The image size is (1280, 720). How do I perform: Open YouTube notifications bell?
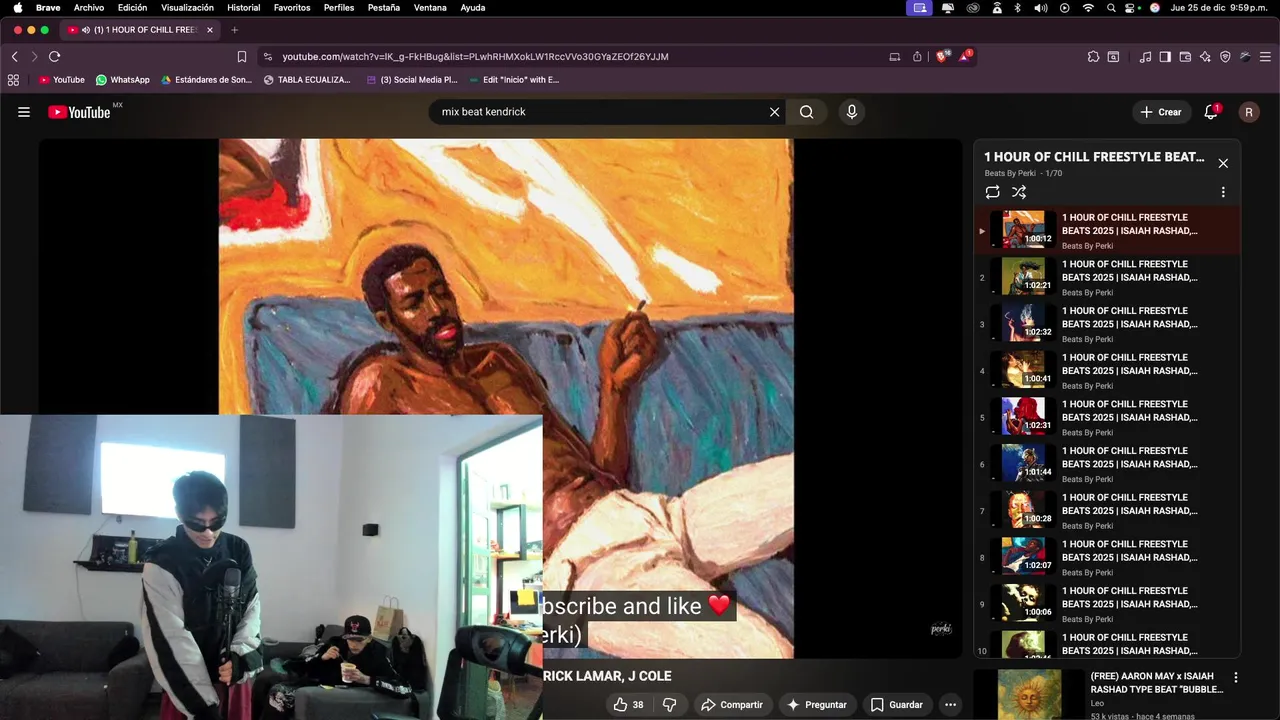[1211, 112]
